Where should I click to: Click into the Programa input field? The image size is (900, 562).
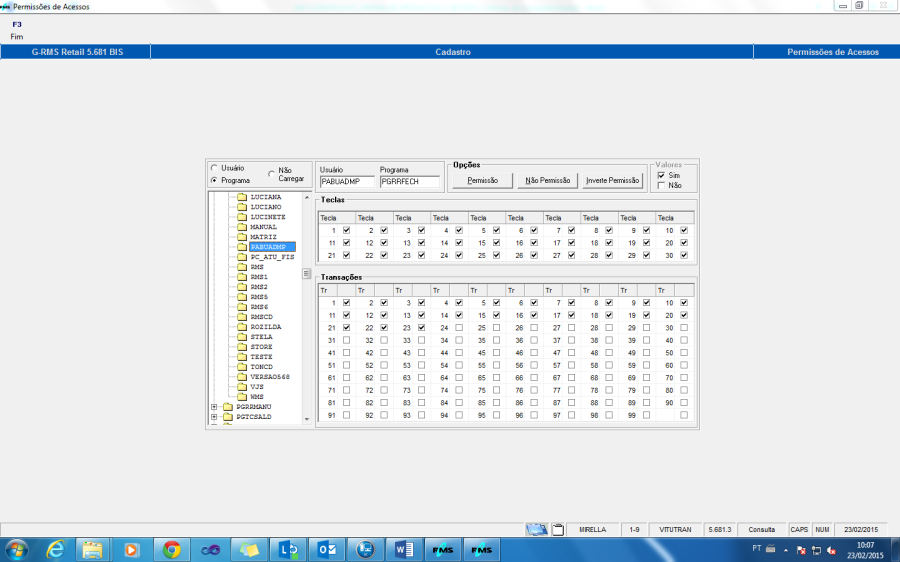click(x=410, y=182)
